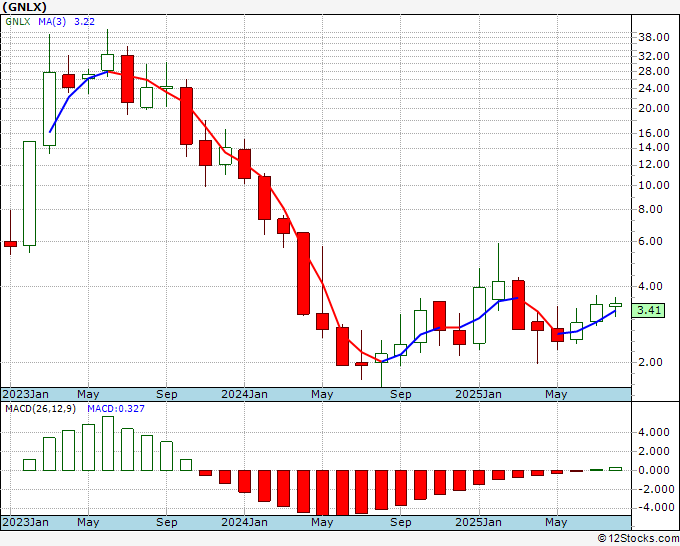Viewport: 680px width, 546px height.
Task: Click the moving average value 3.22
Action: click(x=84, y=22)
